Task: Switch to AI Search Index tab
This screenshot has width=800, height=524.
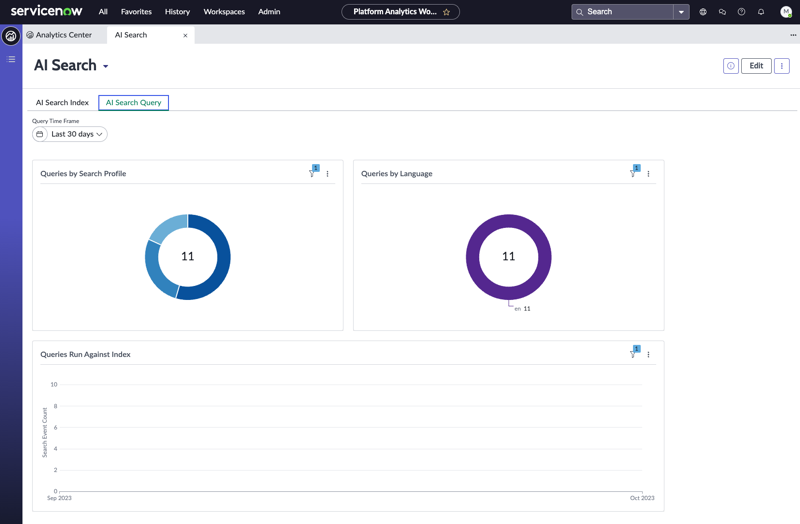Action: 62,103
